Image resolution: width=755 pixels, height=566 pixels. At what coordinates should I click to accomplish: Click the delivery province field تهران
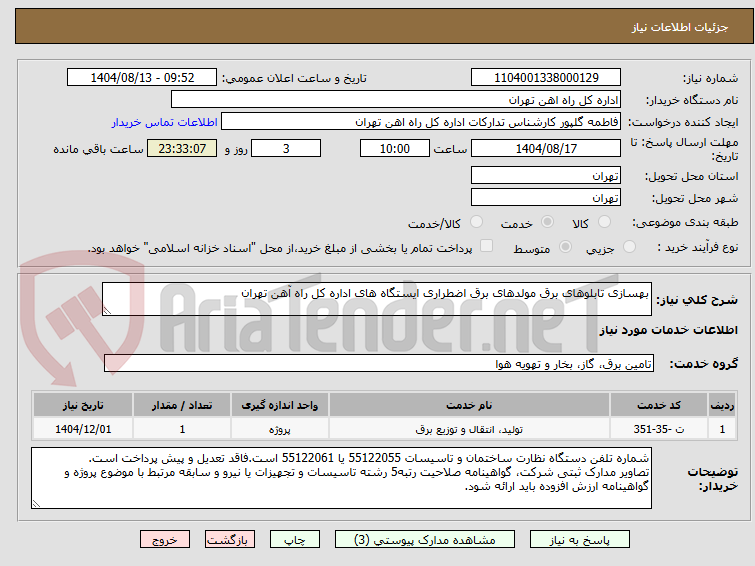coord(546,175)
